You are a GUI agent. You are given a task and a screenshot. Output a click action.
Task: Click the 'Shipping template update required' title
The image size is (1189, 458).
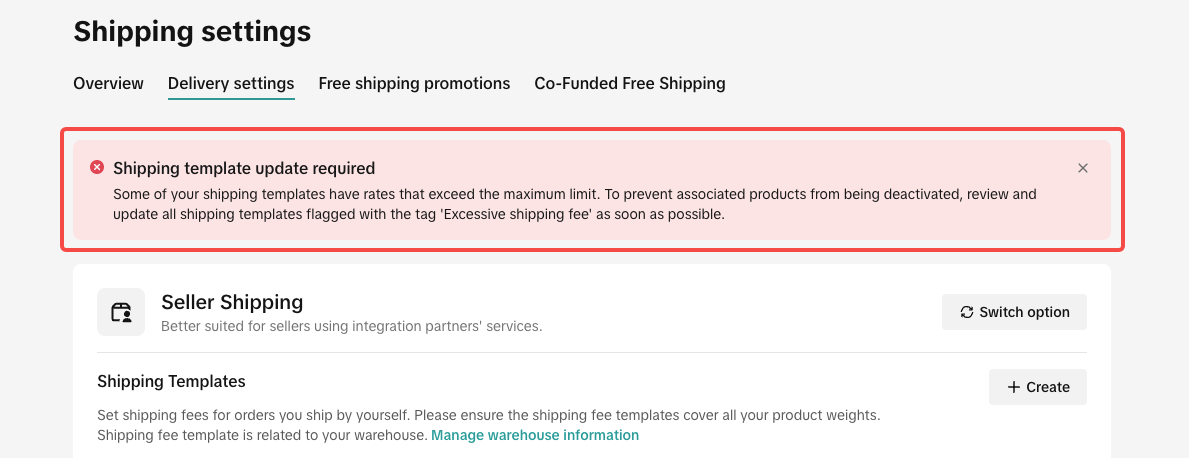tap(244, 168)
